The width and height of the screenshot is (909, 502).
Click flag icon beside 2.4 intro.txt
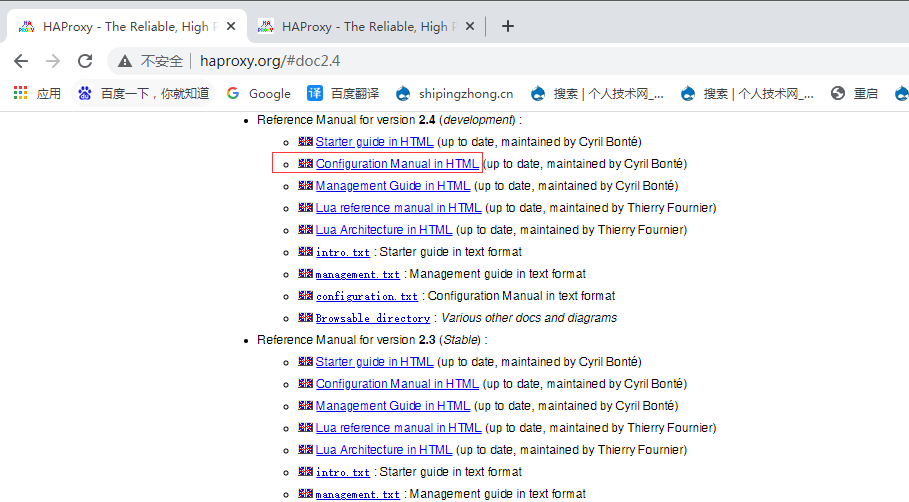pos(306,251)
